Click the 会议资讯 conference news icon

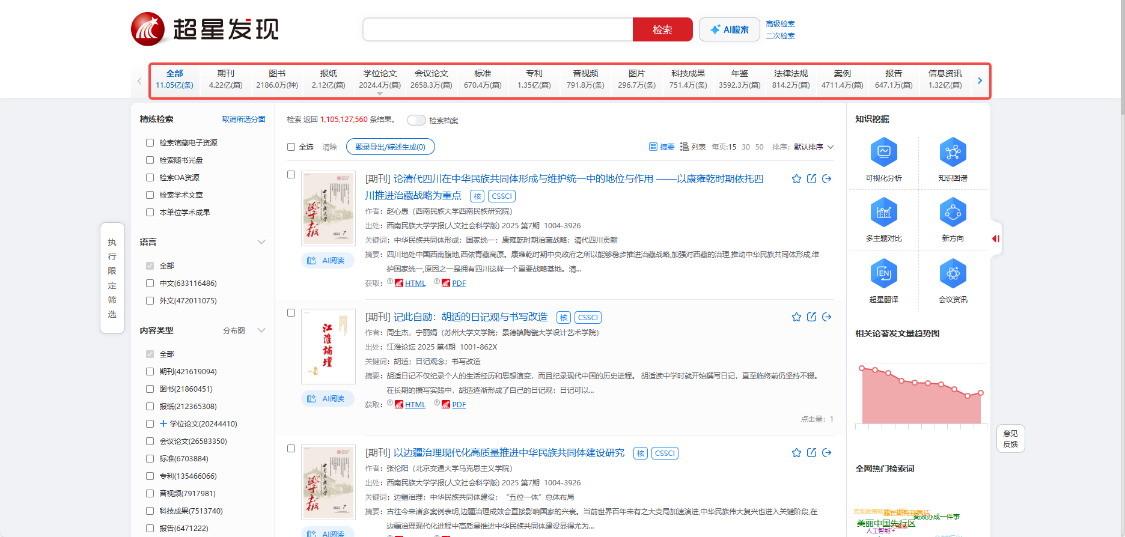click(952, 273)
